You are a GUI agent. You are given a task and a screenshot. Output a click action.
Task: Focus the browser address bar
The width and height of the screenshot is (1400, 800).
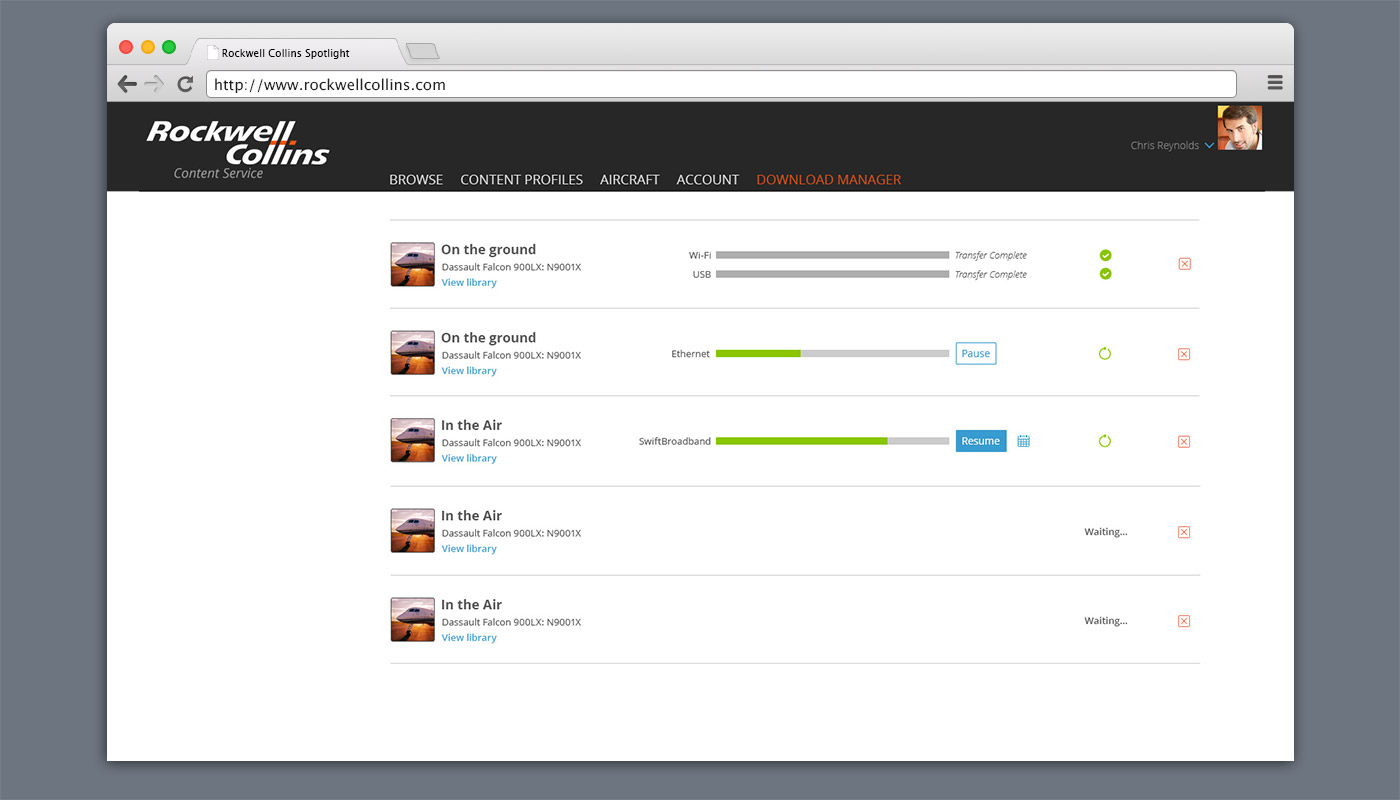(x=721, y=84)
